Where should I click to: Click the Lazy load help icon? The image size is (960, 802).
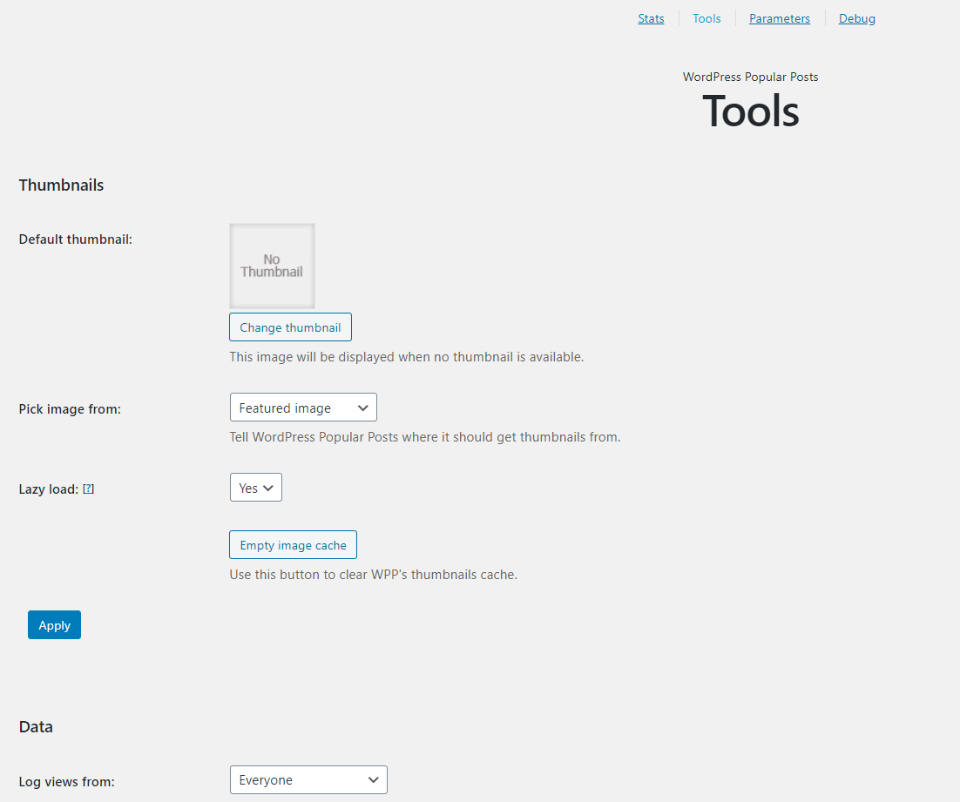pos(88,489)
